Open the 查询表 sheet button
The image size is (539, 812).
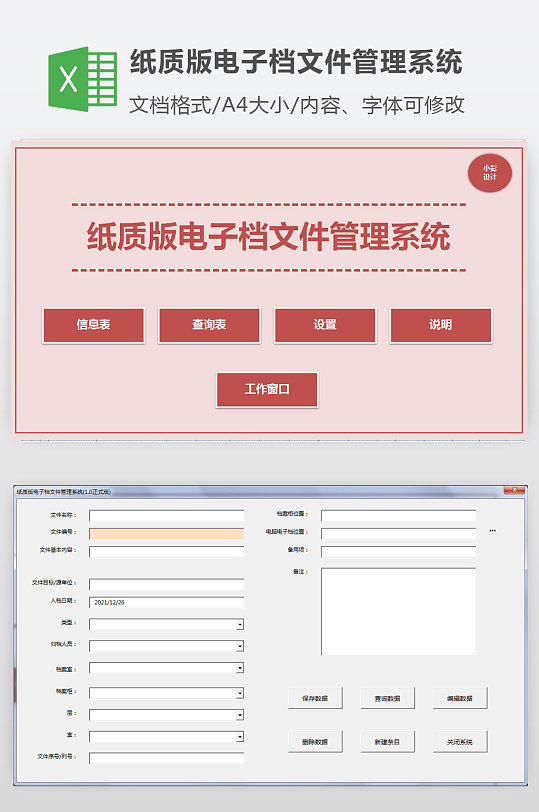(x=209, y=325)
